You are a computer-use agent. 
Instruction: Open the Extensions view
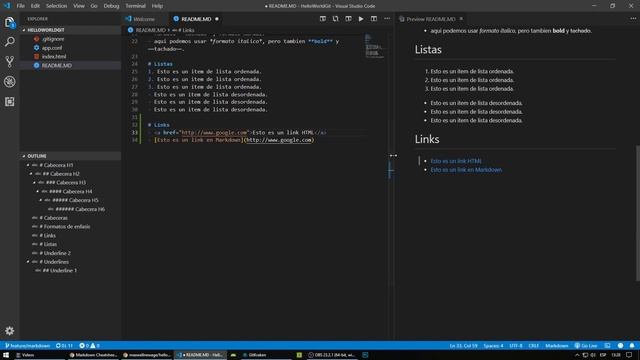coord(9,101)
